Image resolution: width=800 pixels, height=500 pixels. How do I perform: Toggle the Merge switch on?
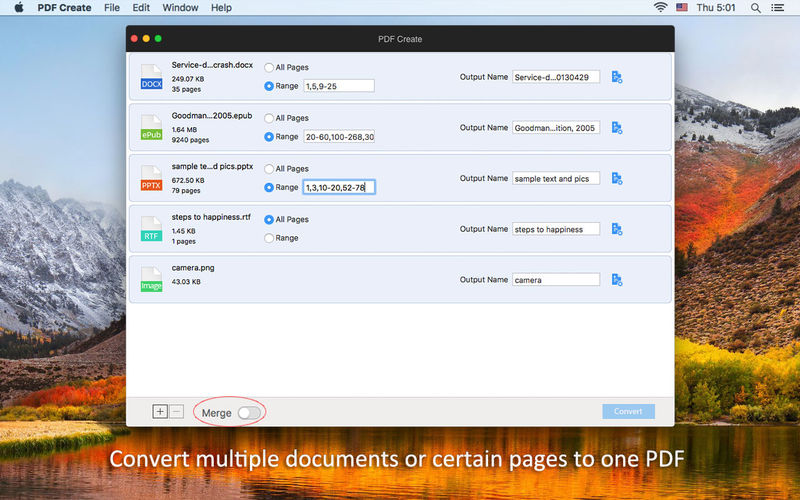click(x=249, y=413)
